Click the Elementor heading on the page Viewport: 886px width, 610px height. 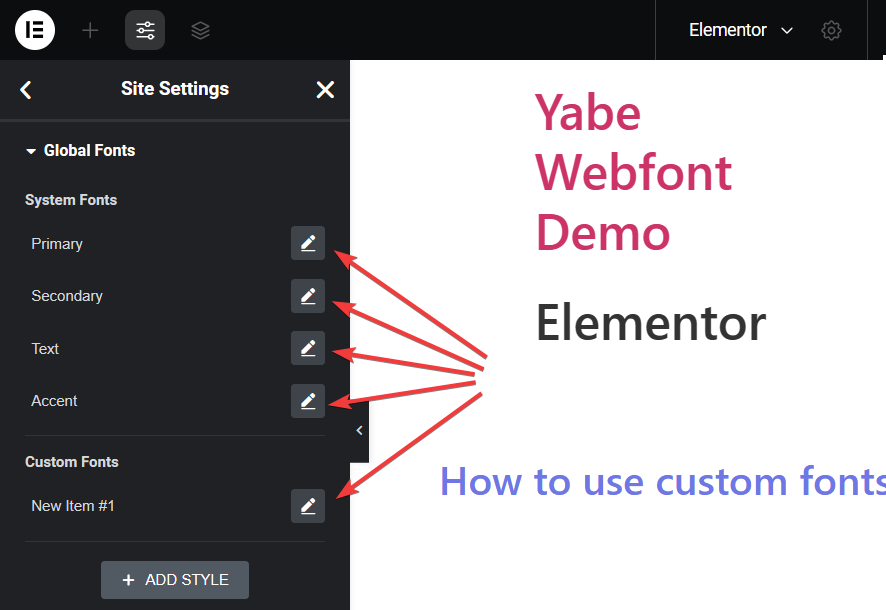[x=650, y=323]
